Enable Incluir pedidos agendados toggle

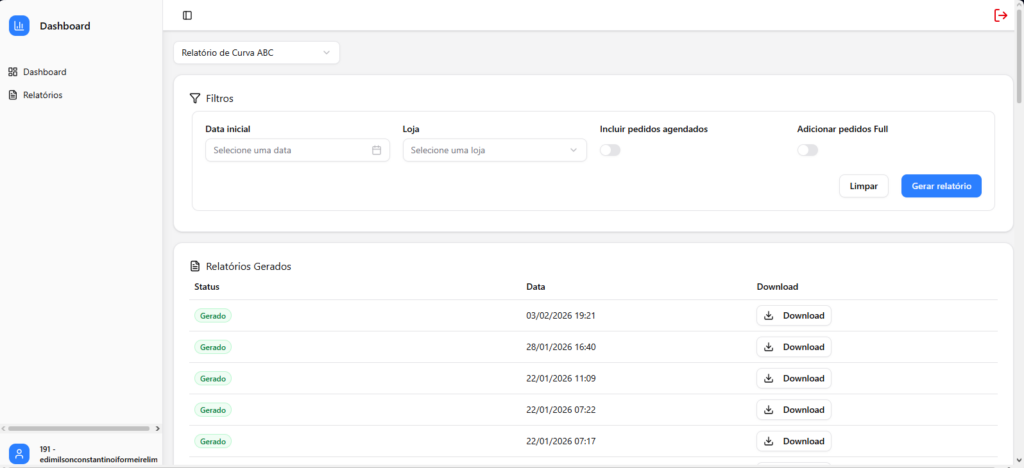pyautogui.click(x=610, y=150)
